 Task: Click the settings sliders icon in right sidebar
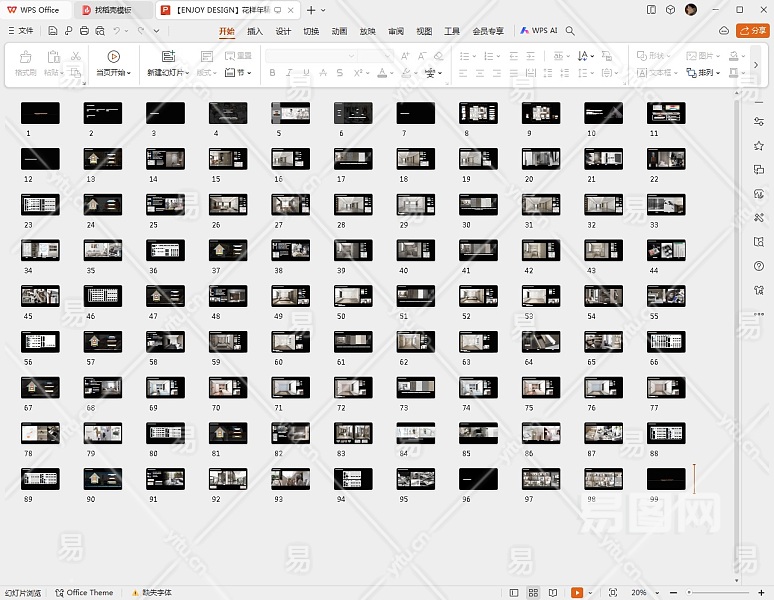pos(759,121)
